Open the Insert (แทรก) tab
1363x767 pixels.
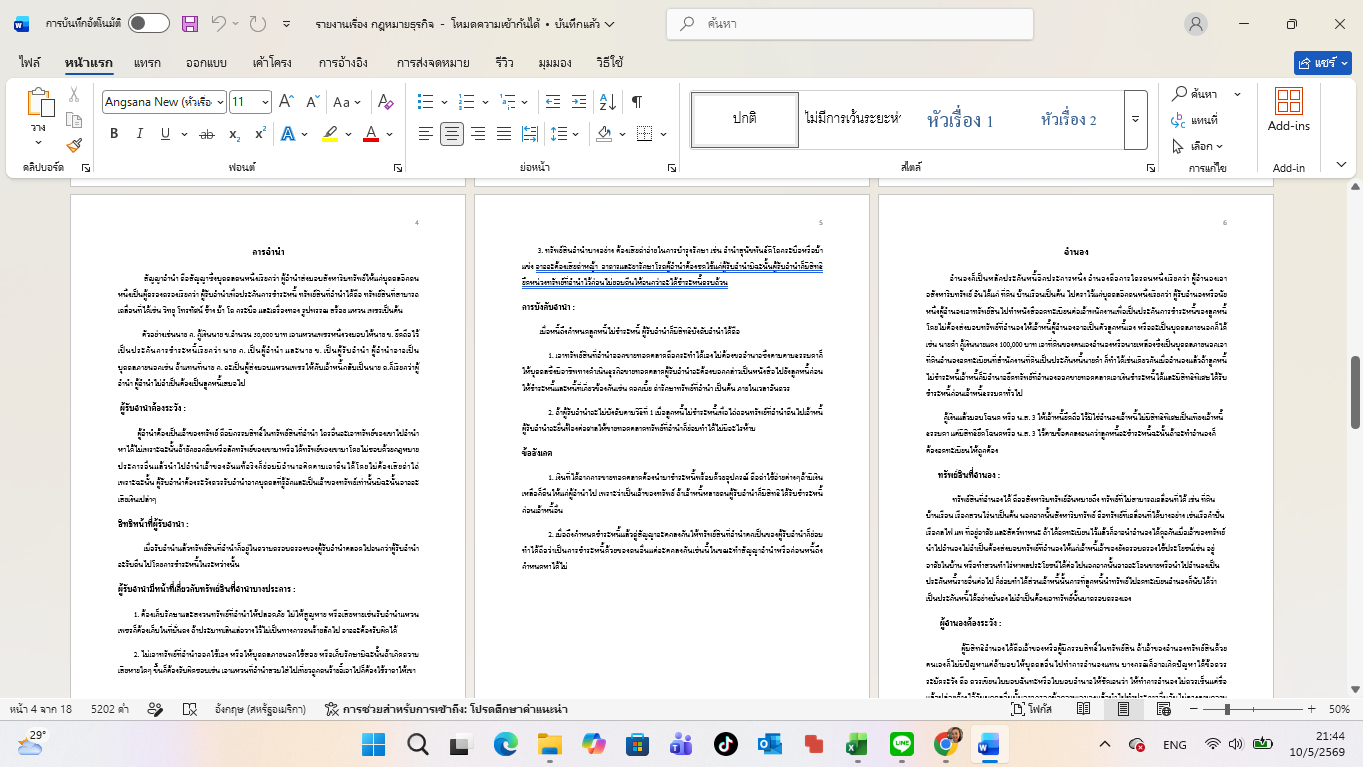[147, 63]
